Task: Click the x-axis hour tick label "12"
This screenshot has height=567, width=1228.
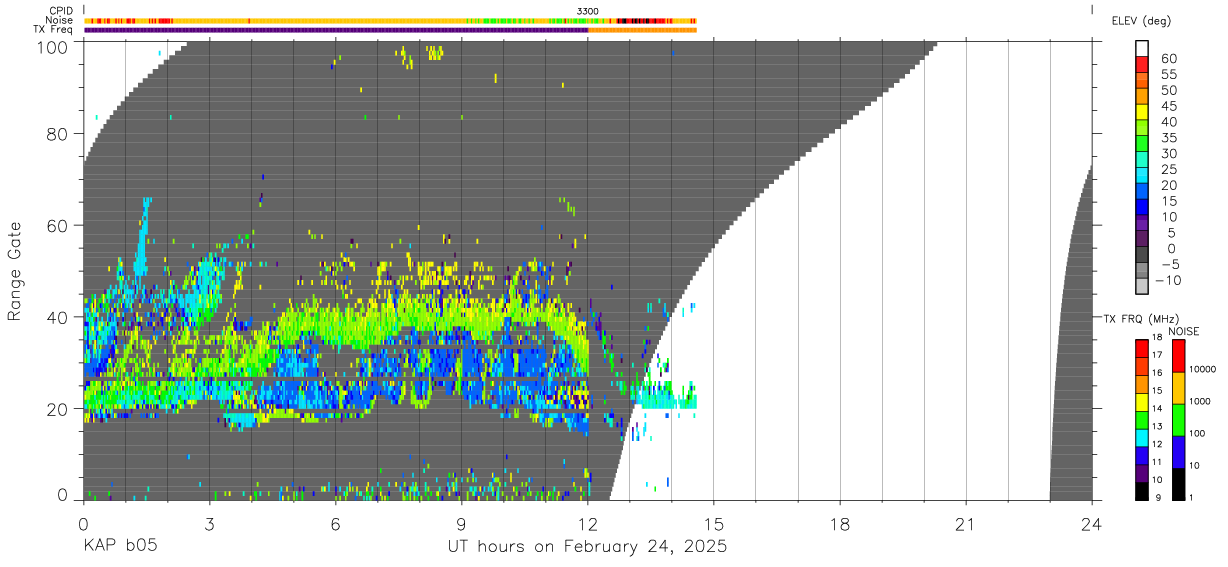Action: tap(588, 523)
